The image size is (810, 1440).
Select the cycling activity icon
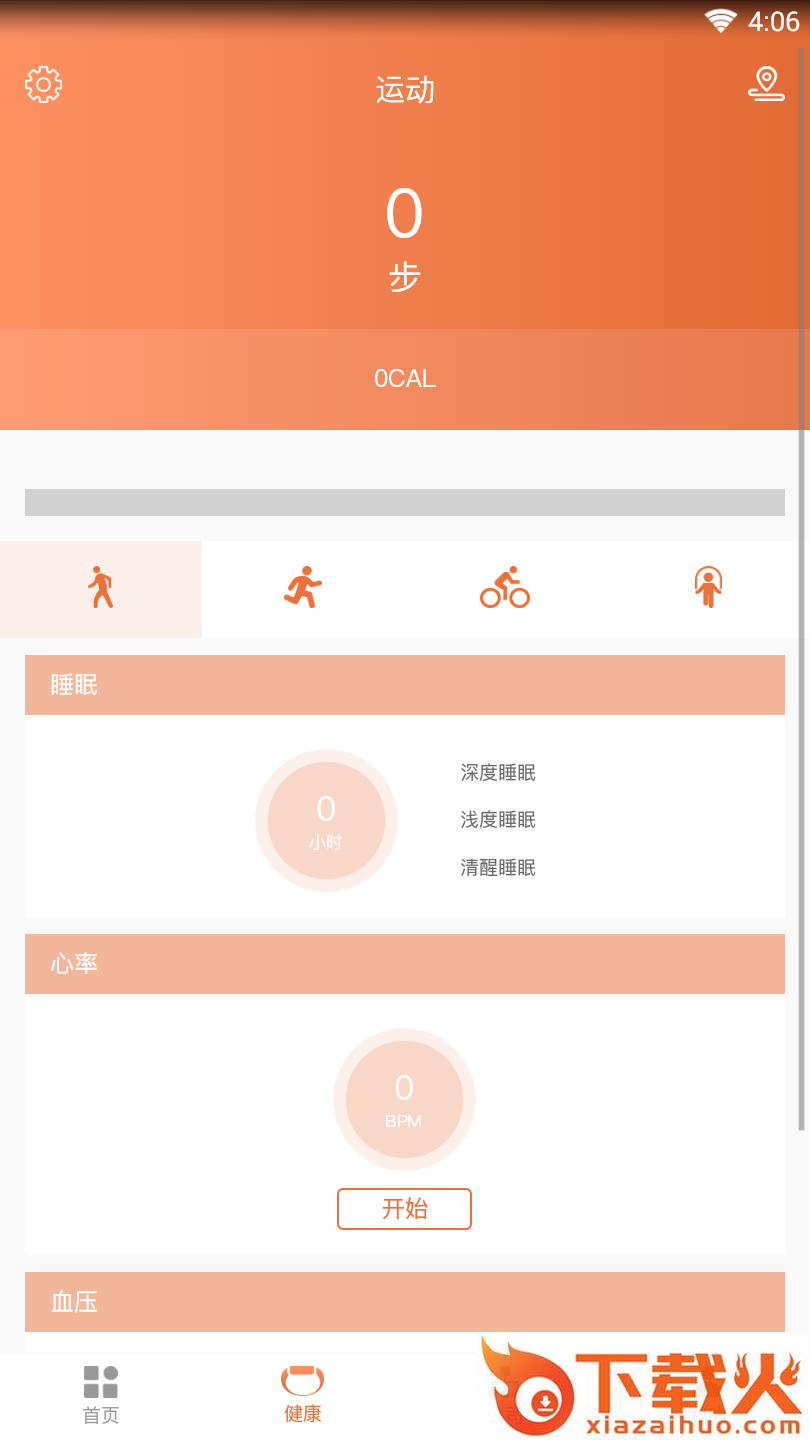click(505, 588)
